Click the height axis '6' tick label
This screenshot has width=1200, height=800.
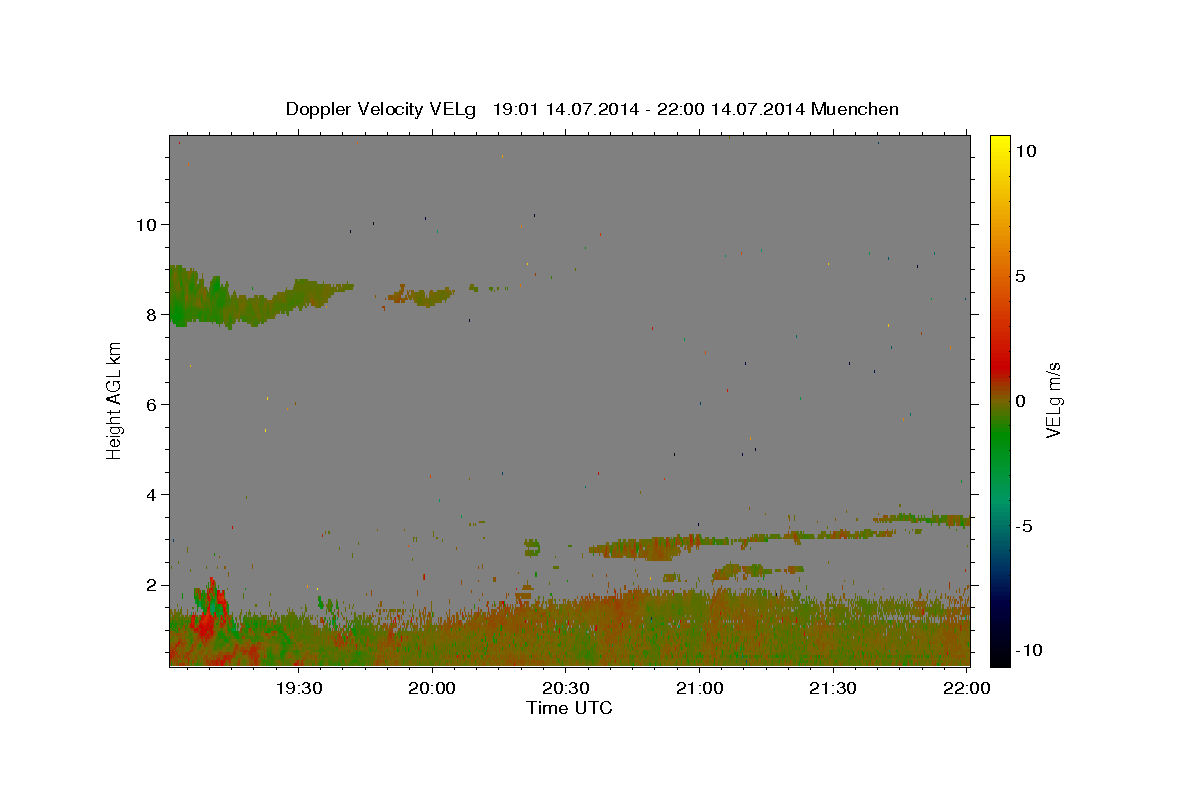(x=151, y=404)
